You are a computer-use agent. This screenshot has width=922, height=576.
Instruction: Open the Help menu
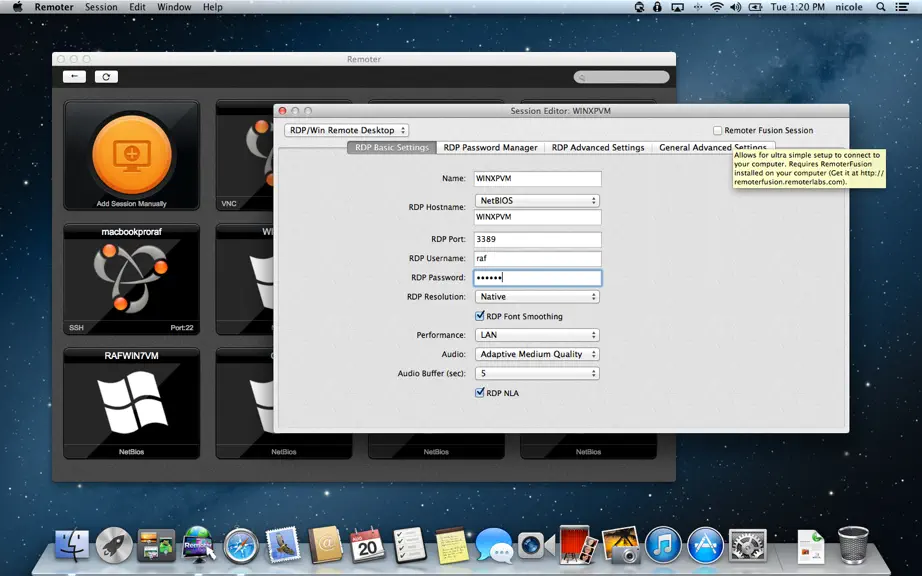pos(213,7)
